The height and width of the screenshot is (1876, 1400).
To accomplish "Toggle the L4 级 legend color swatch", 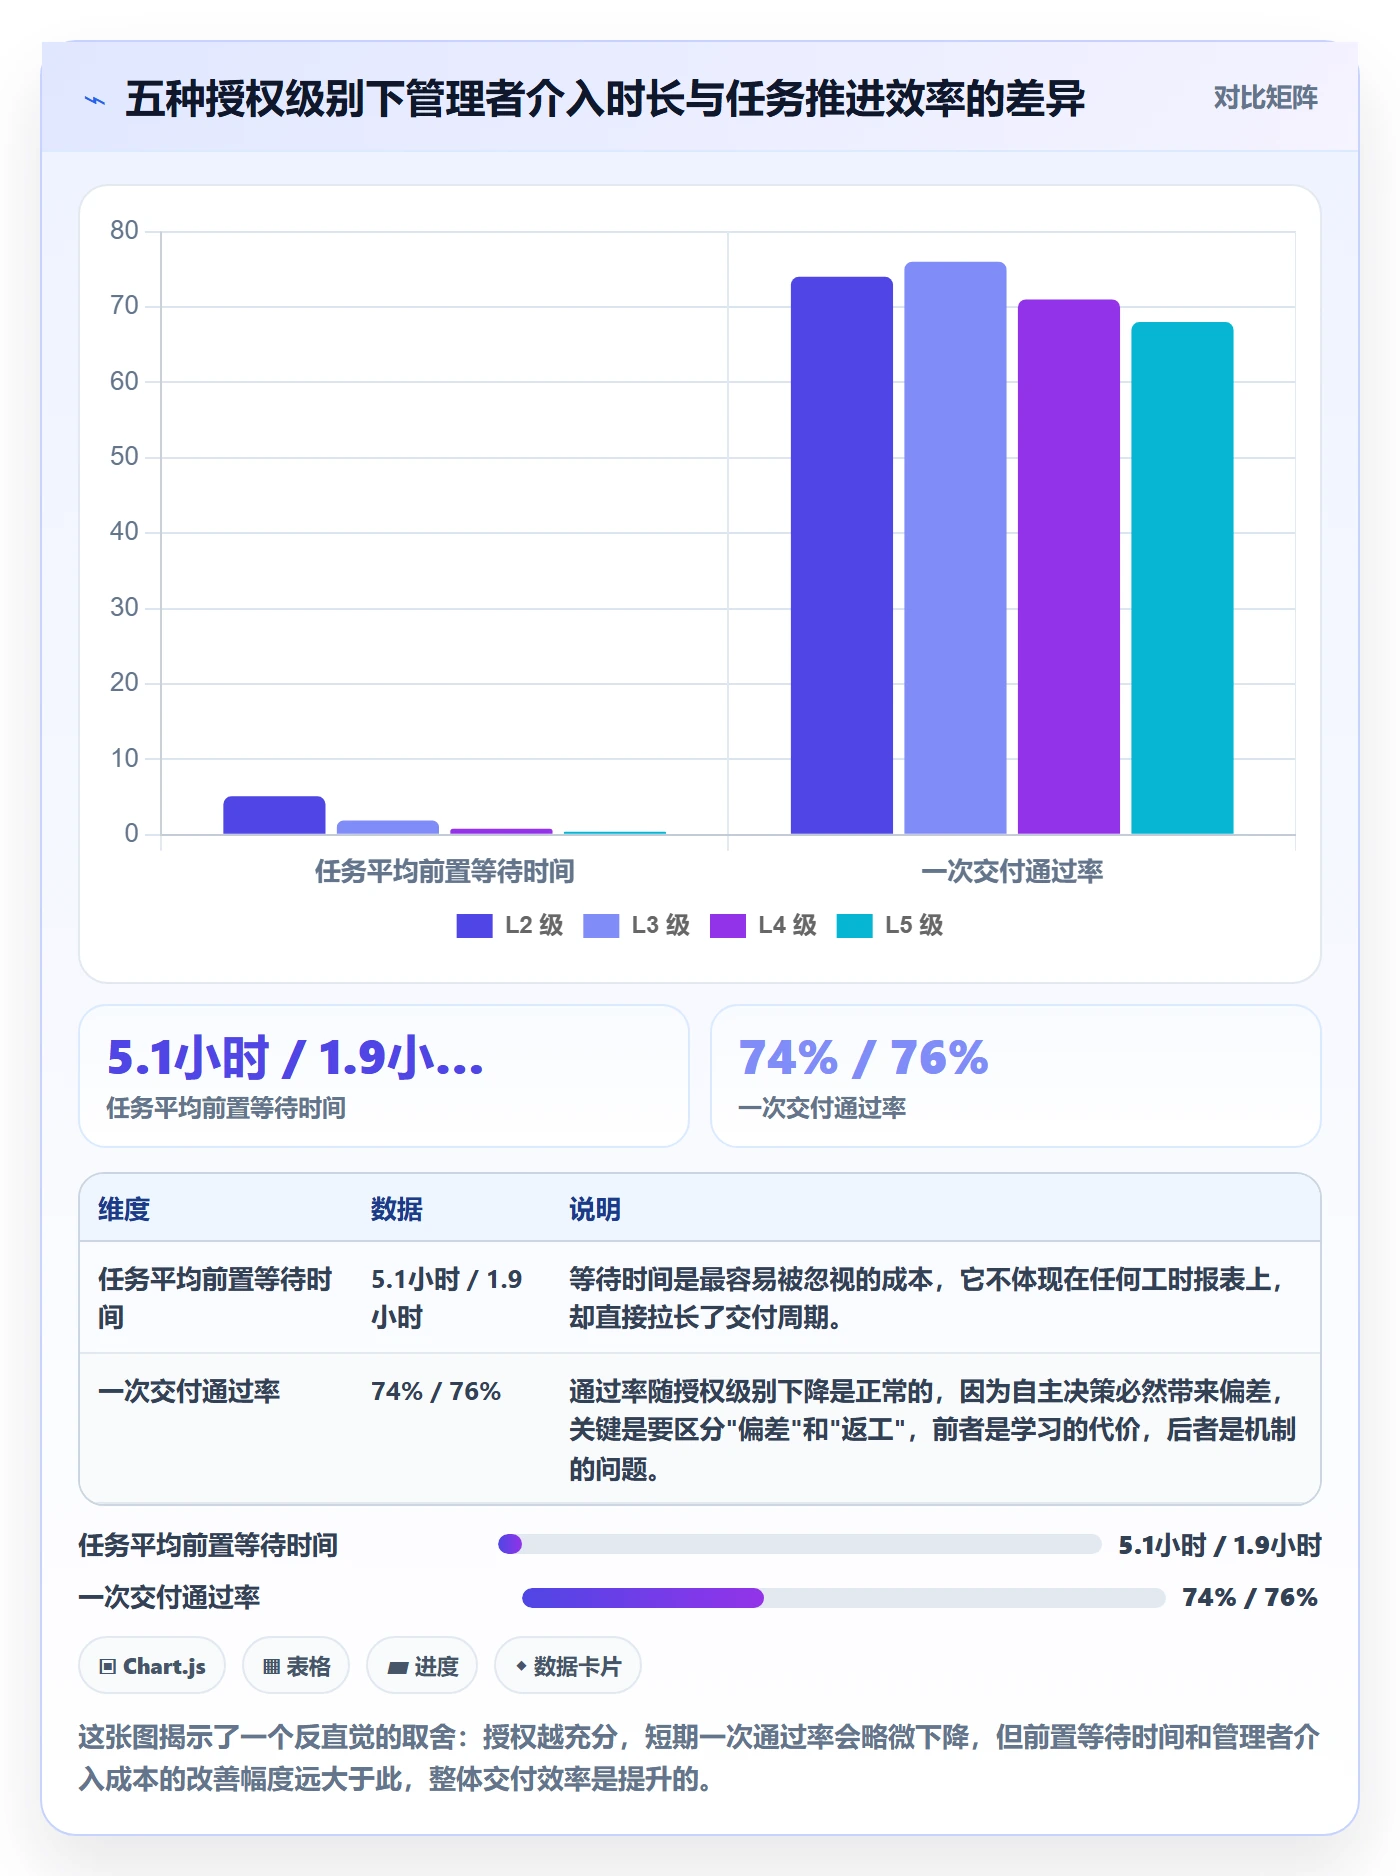I will point(728,926).
